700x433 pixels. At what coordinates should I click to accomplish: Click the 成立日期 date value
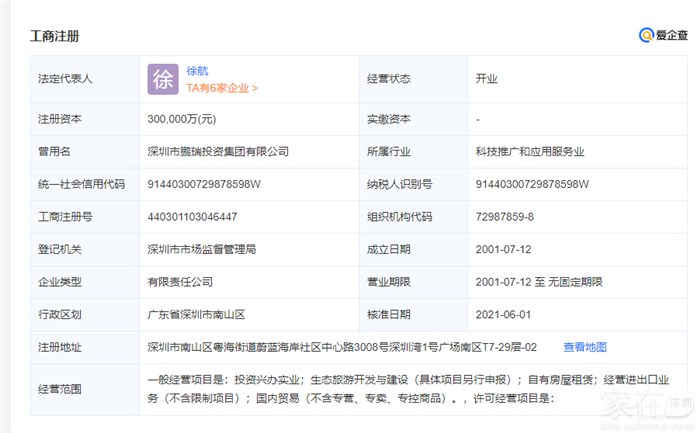(x=503, y=249)
